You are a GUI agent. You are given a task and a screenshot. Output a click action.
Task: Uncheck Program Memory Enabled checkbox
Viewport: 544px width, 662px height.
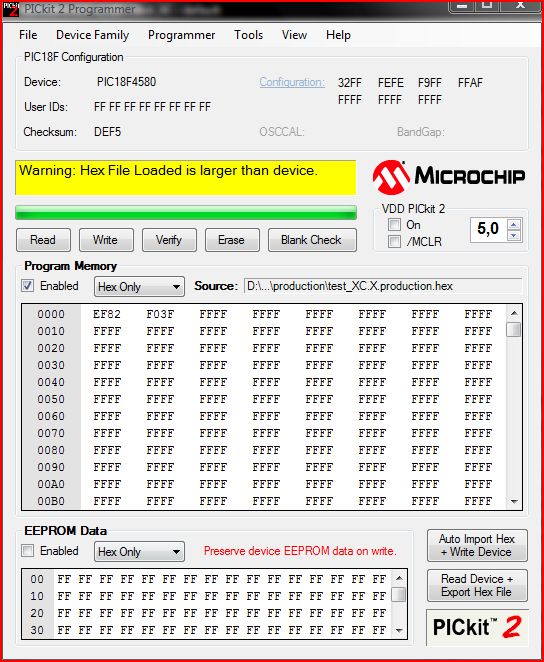click(27, 286)
